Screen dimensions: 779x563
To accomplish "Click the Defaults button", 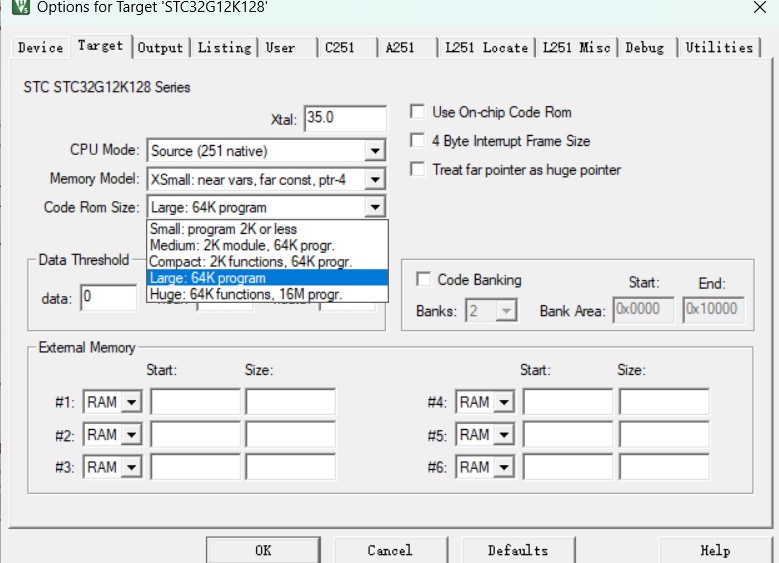I will tap(518, 550).
